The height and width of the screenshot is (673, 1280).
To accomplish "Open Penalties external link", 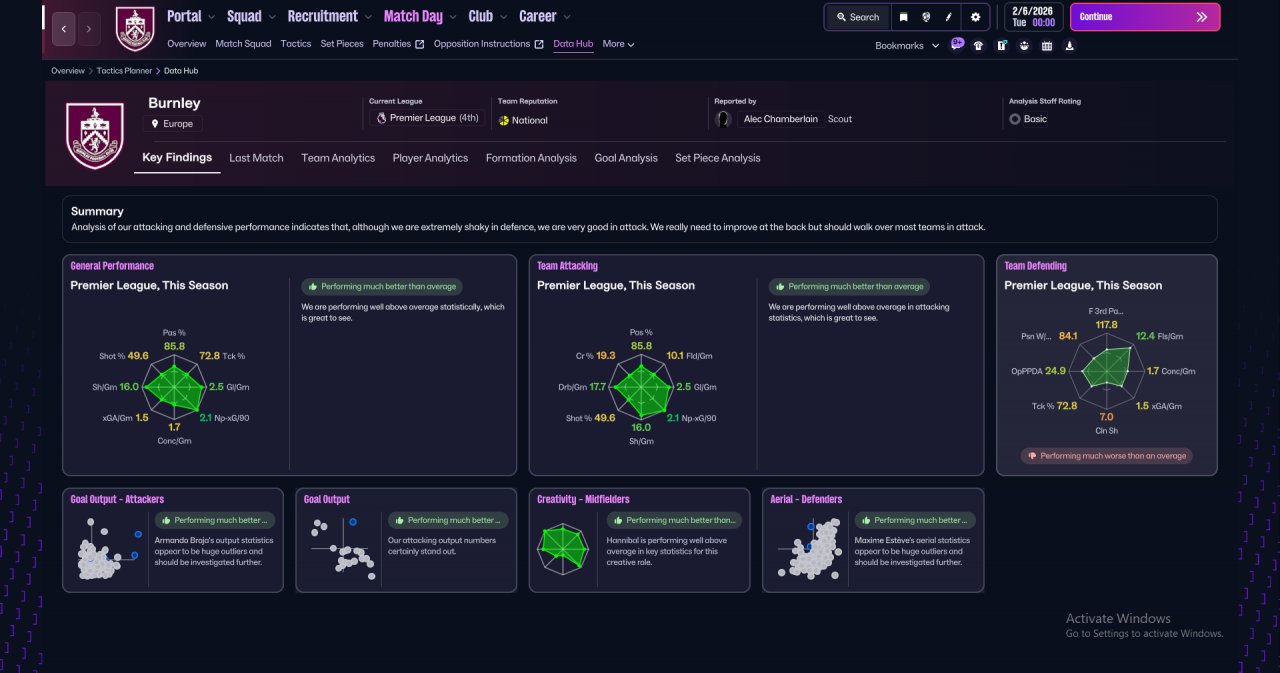I will [x=398, y=44].
